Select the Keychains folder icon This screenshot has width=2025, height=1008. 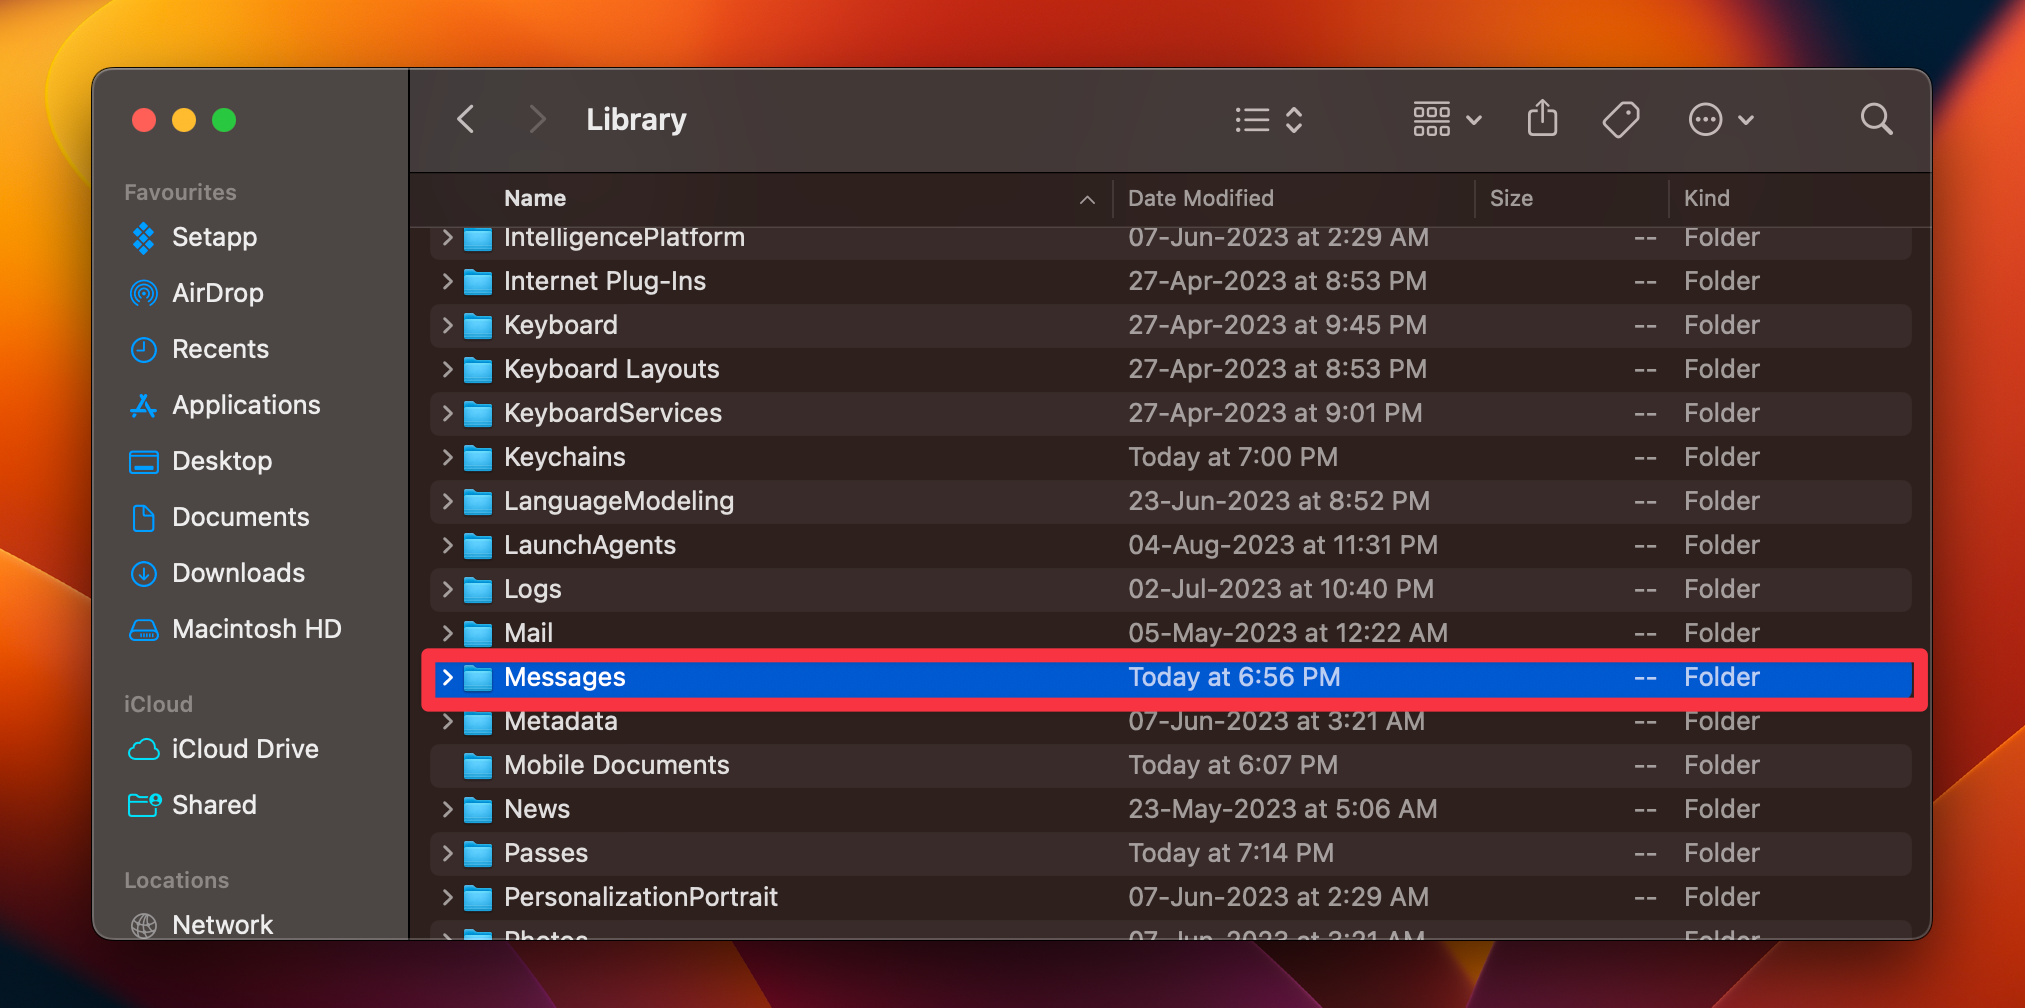tap(478, 458)
